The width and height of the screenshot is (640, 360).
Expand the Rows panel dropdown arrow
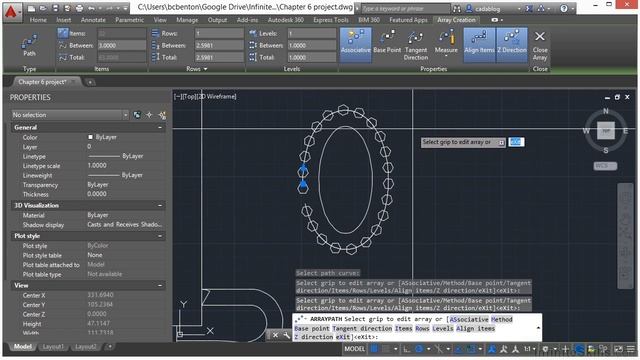click(205, 69)
